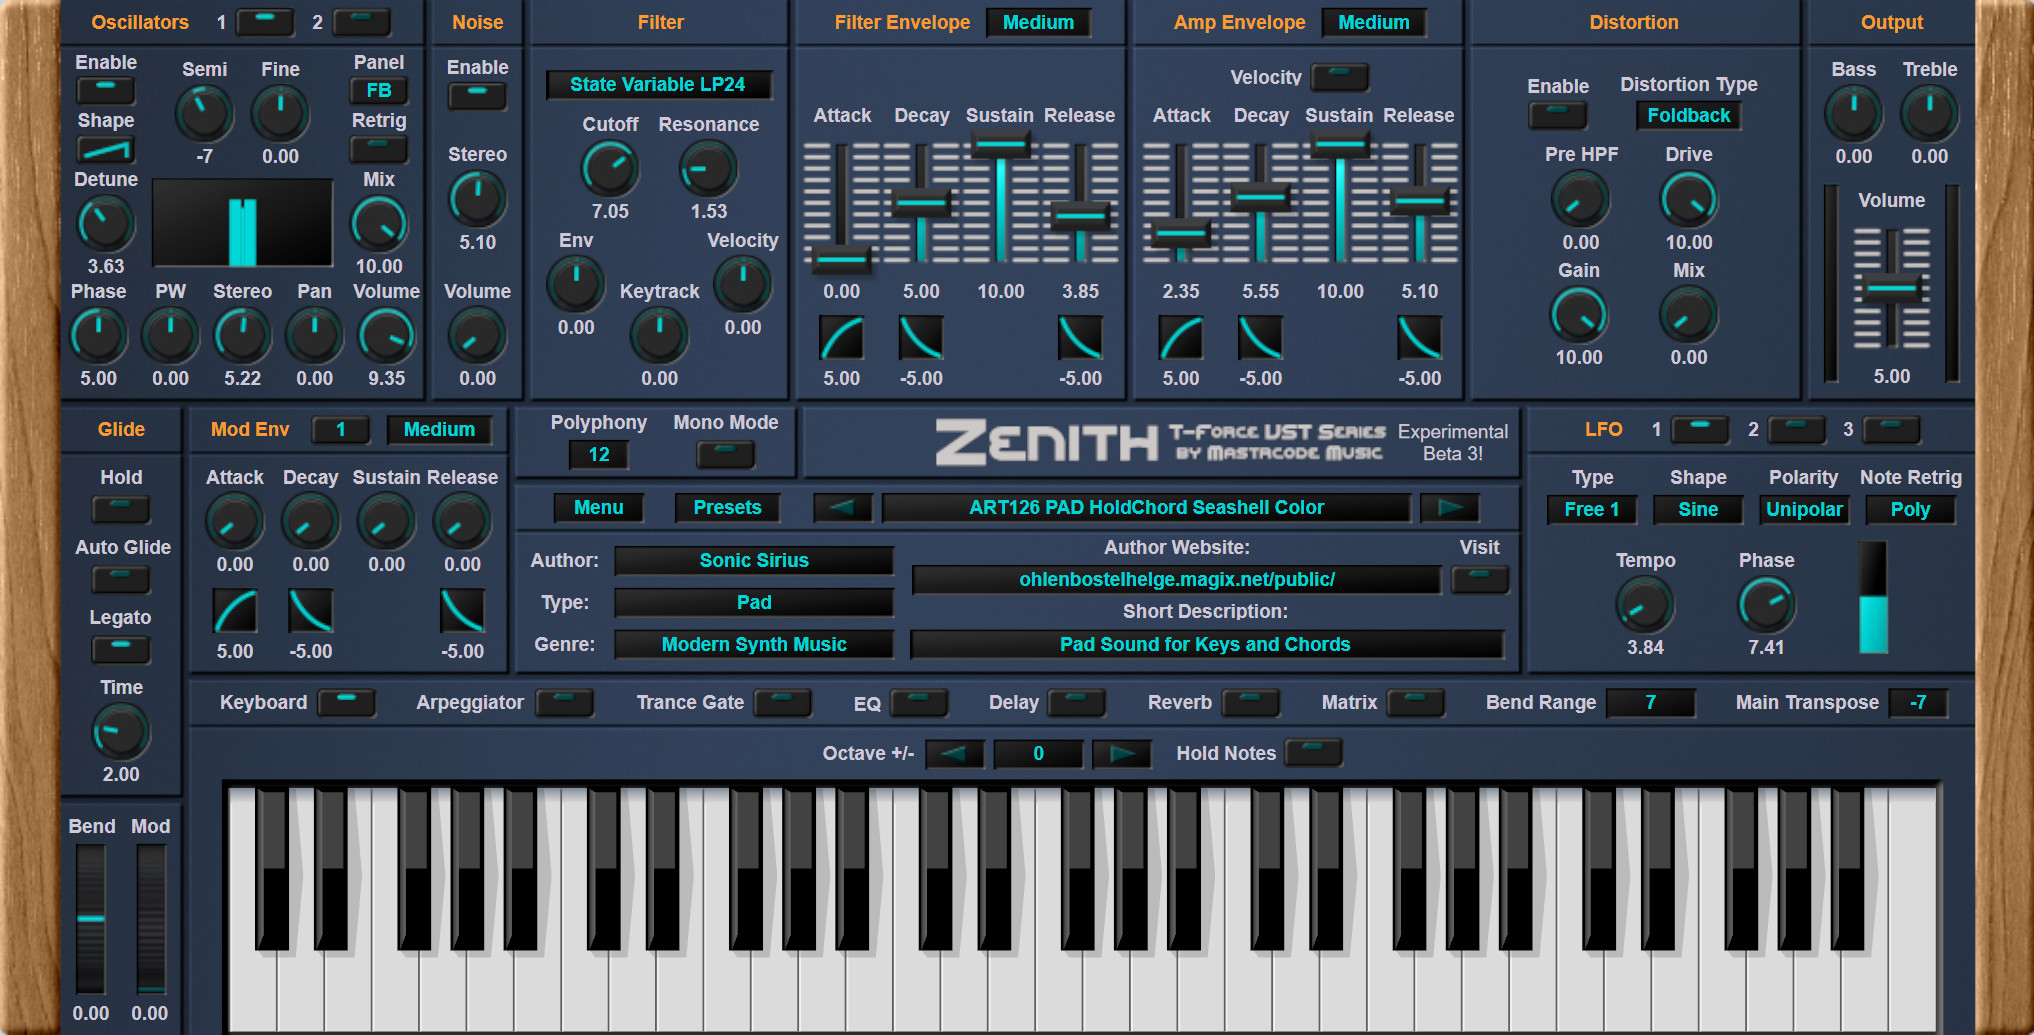This screenshot has height=1035, width=2034.
Task: Click the Panel FB button
Action: pos(378,90)
